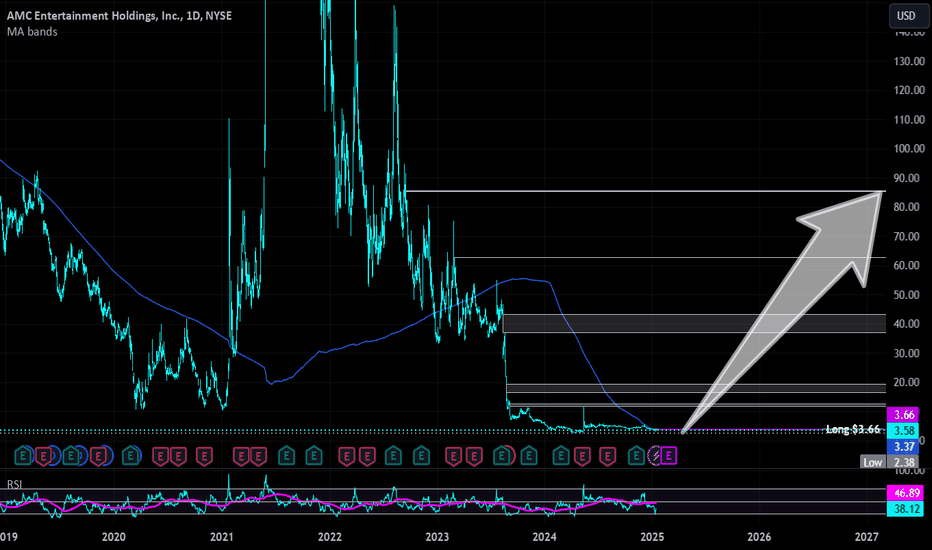Click the last red earnings marker before 2025
The width and height of the screenshot is (932, 550).
click(x=607, y=456)
